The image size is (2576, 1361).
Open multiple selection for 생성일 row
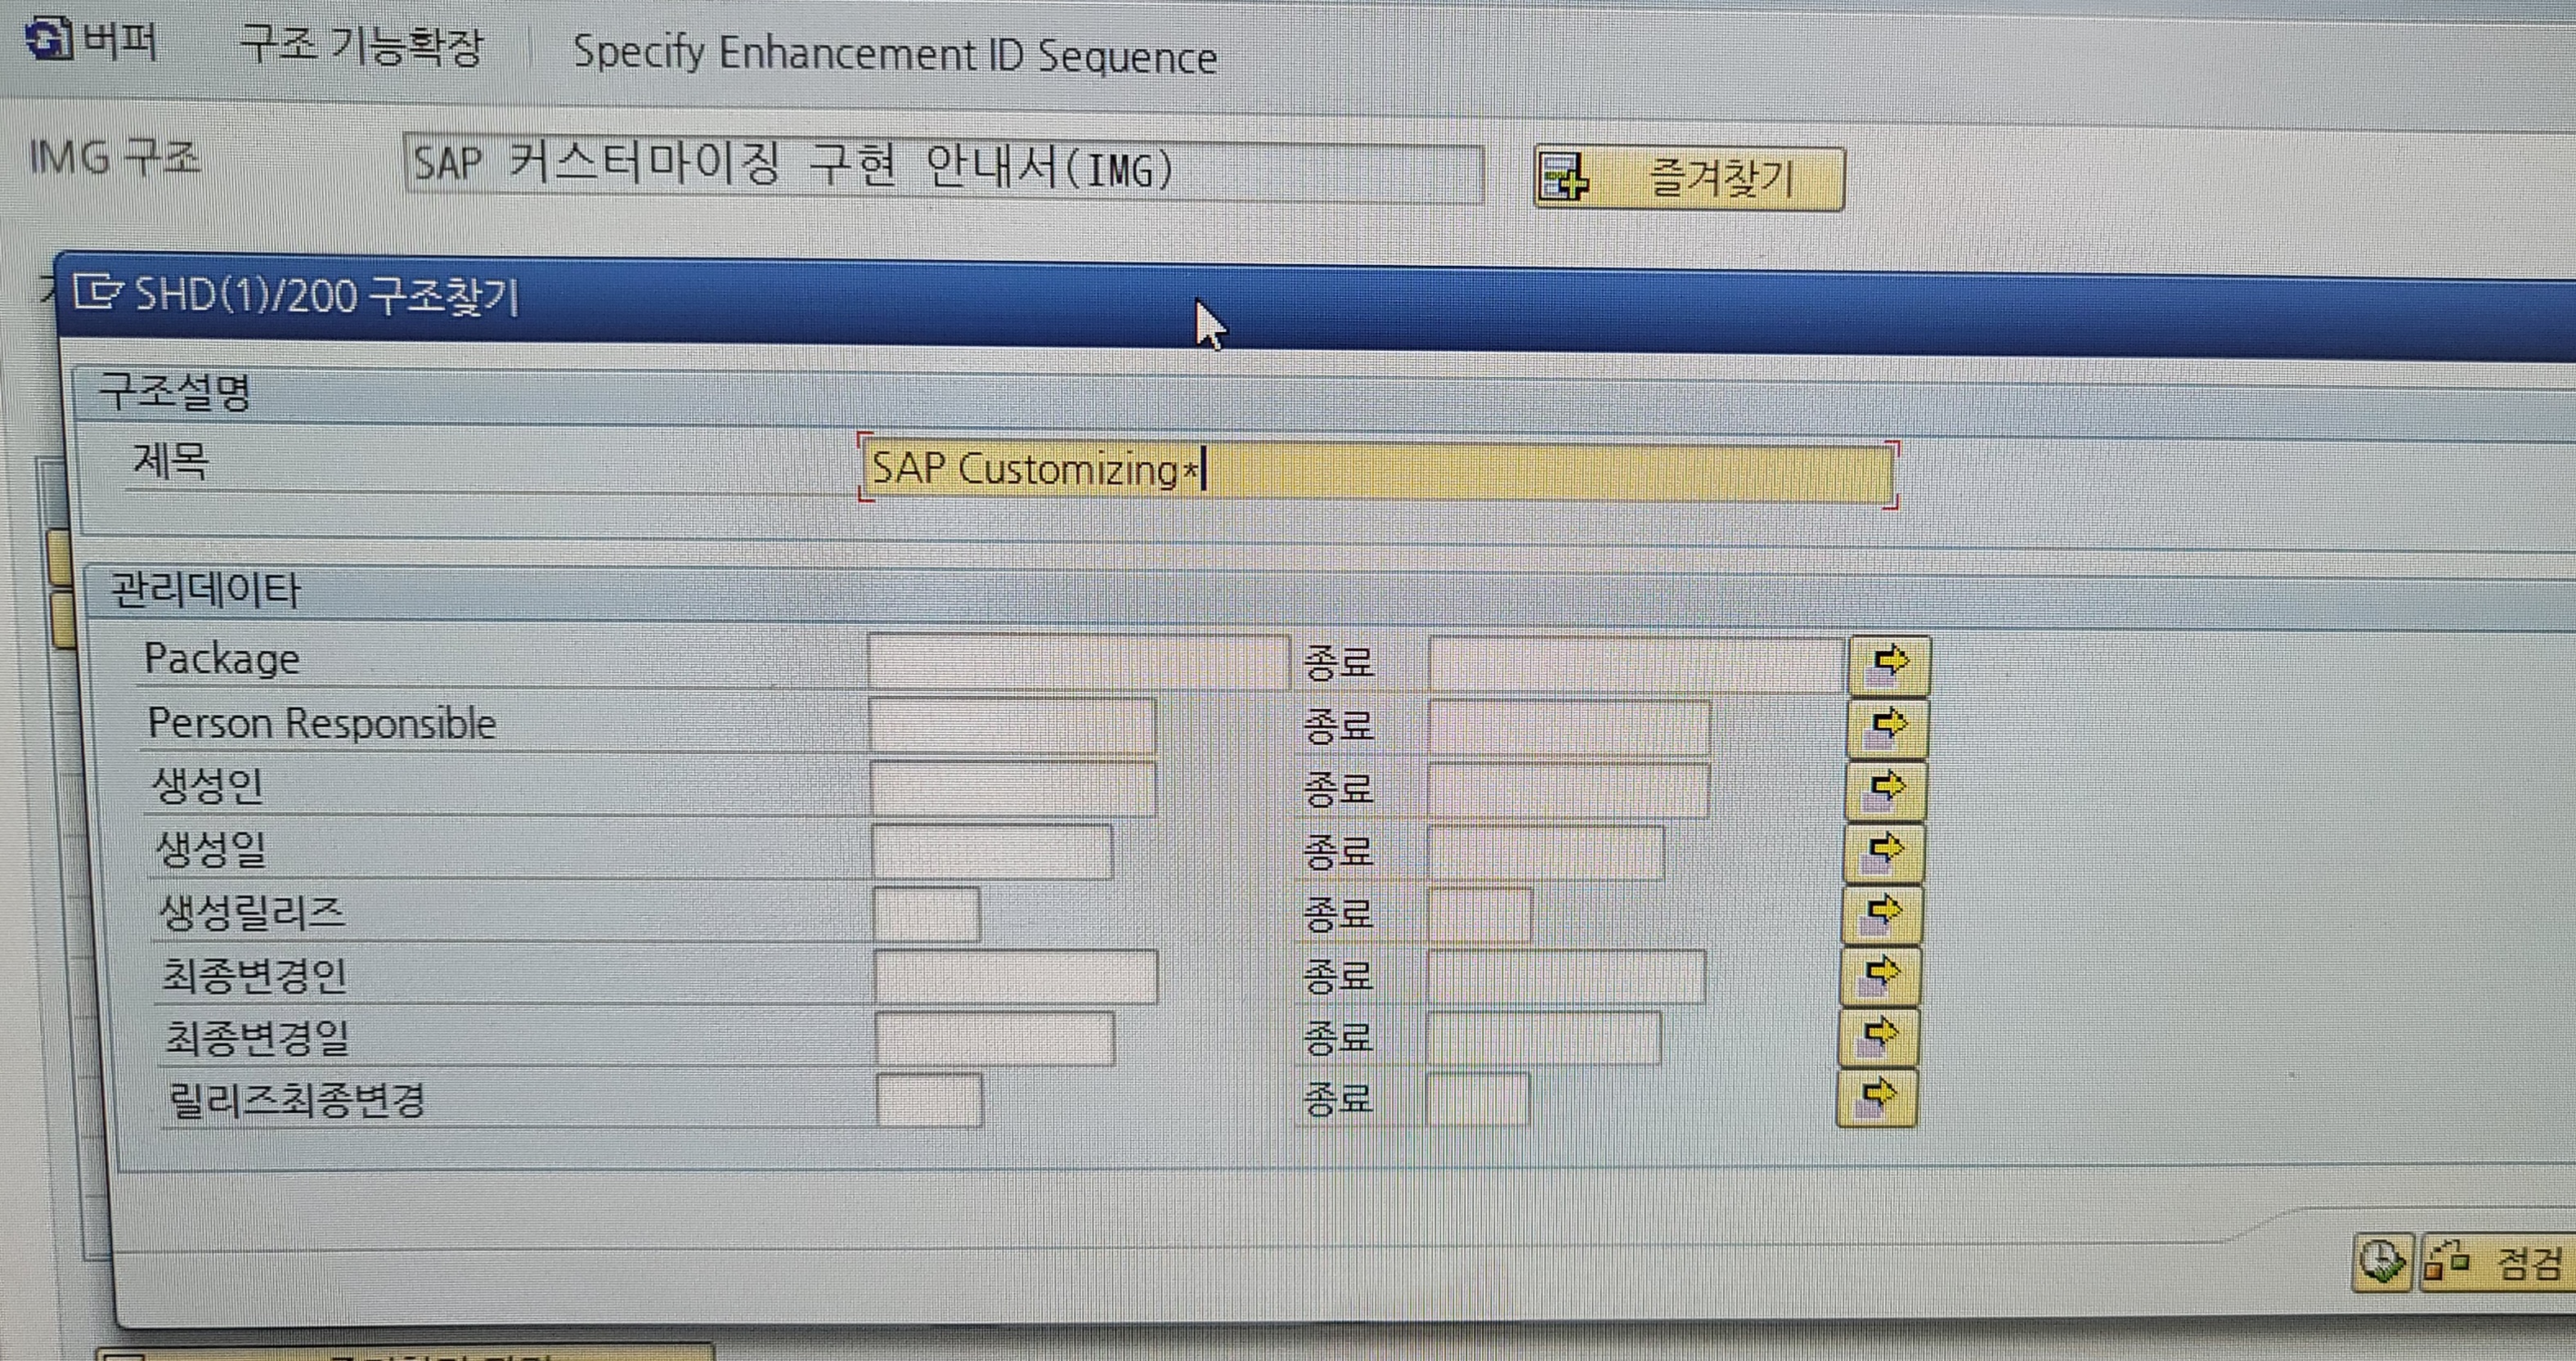point(1884,852)
